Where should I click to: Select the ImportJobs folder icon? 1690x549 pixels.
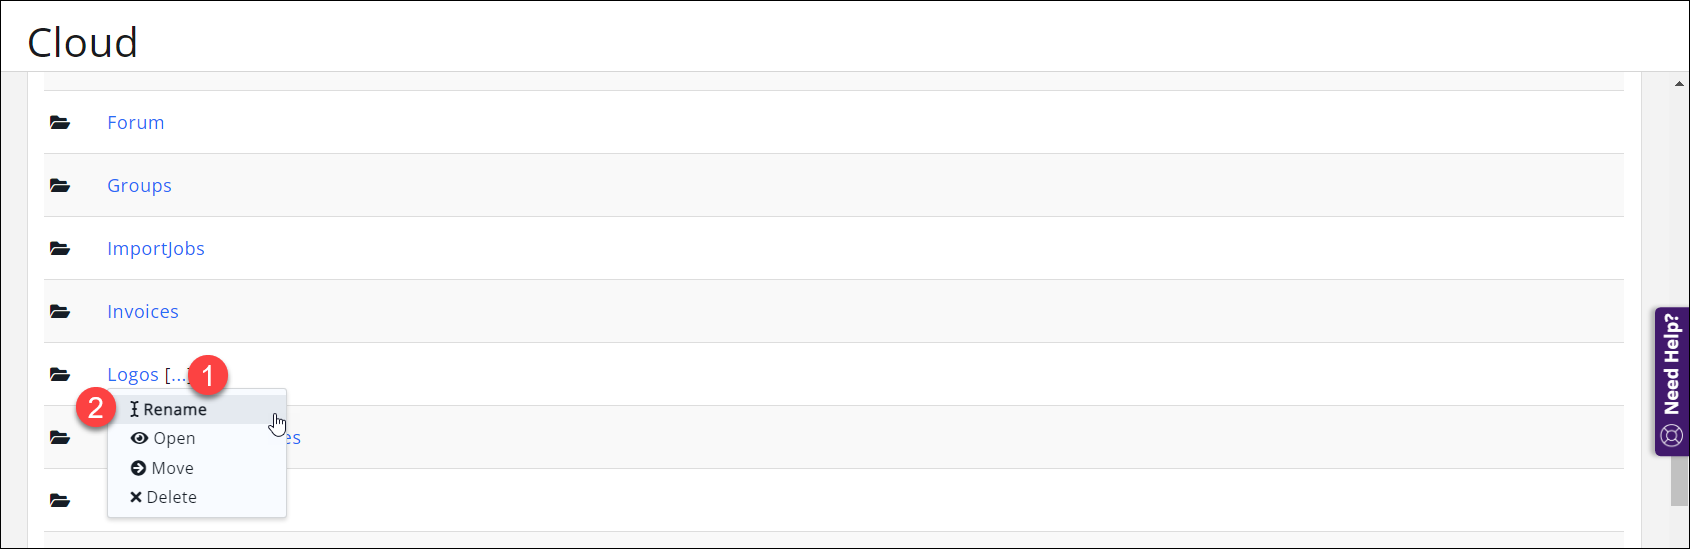click(60, 249)
